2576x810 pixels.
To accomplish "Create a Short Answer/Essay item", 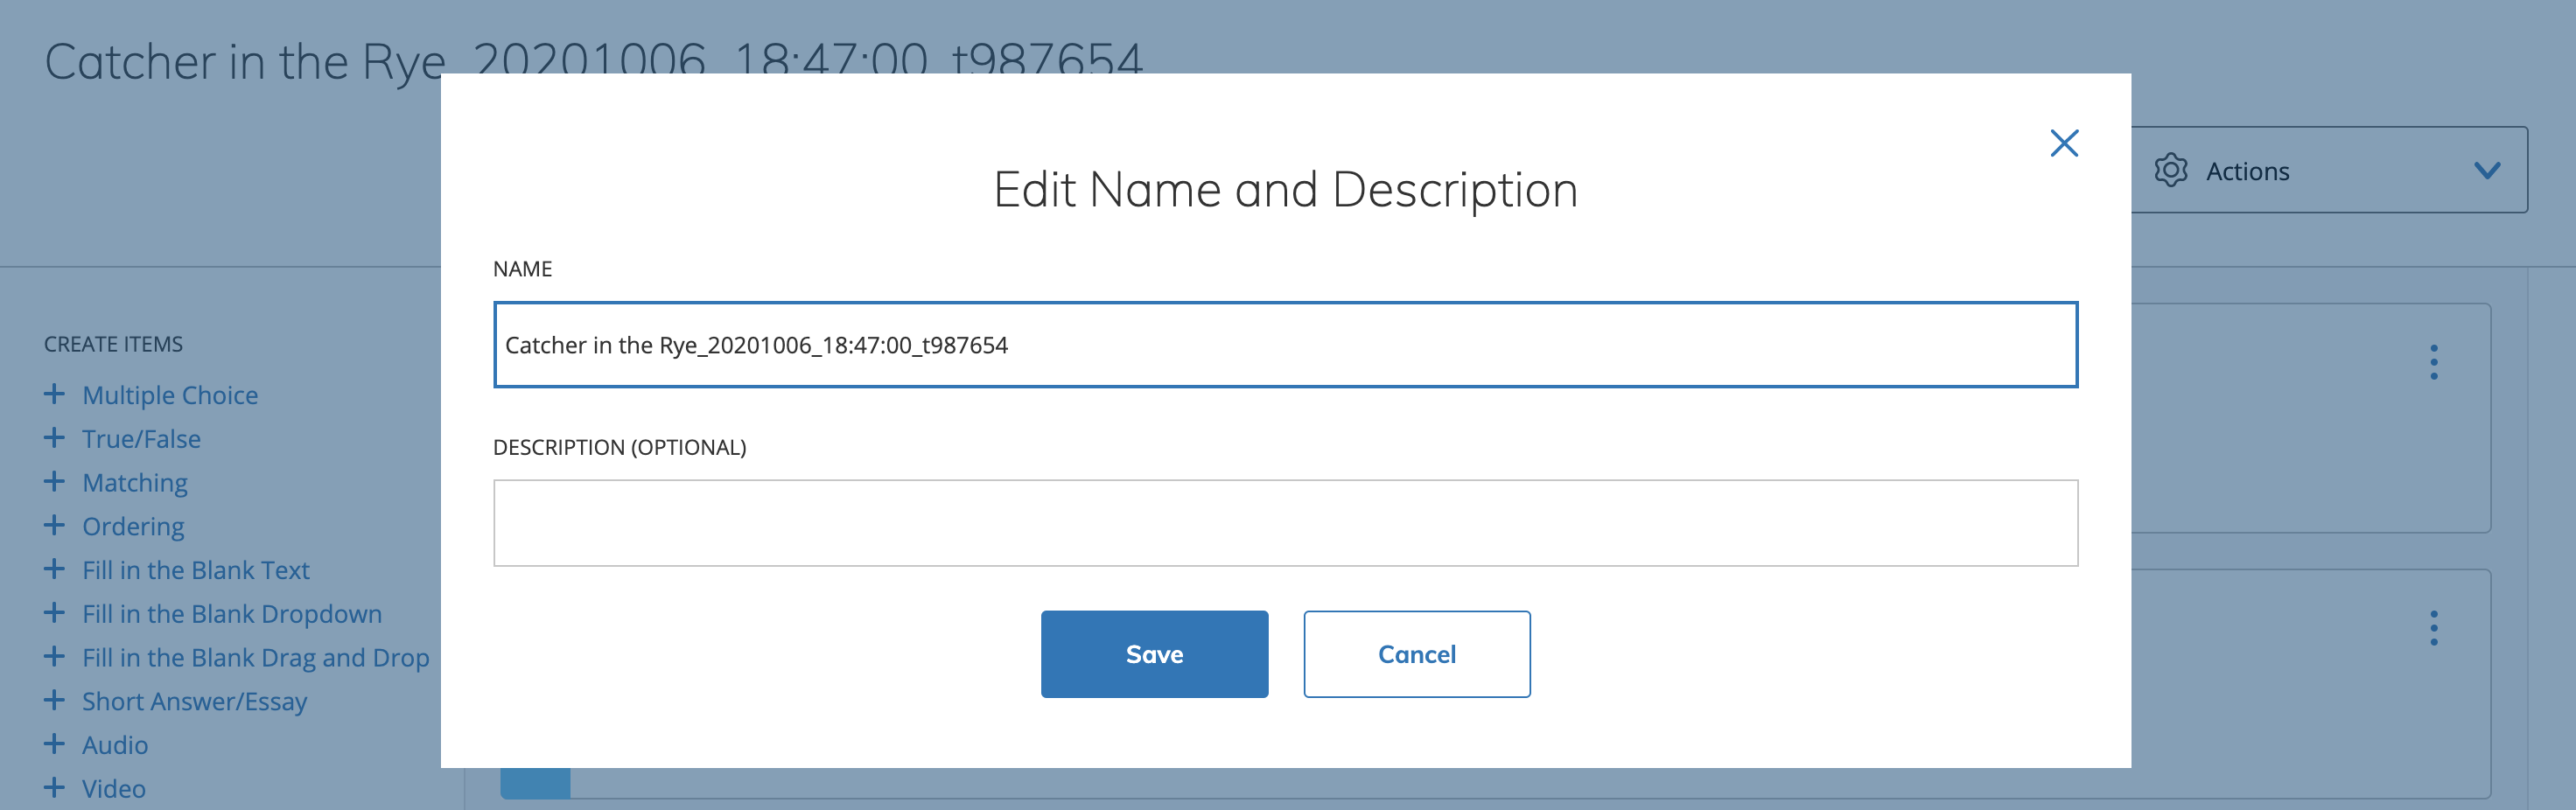I will 194,701.
